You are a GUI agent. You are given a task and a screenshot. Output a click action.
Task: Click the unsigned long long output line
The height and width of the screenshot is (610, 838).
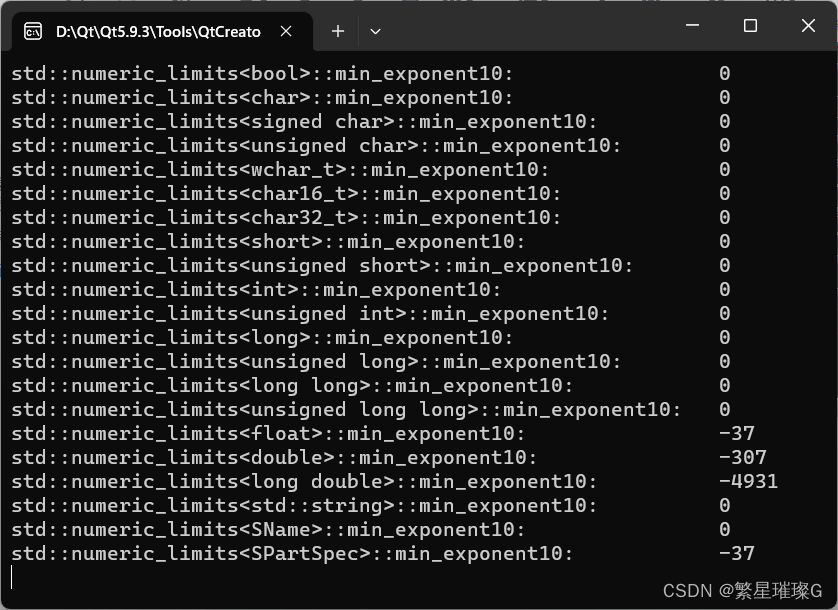tap(300, 409)
